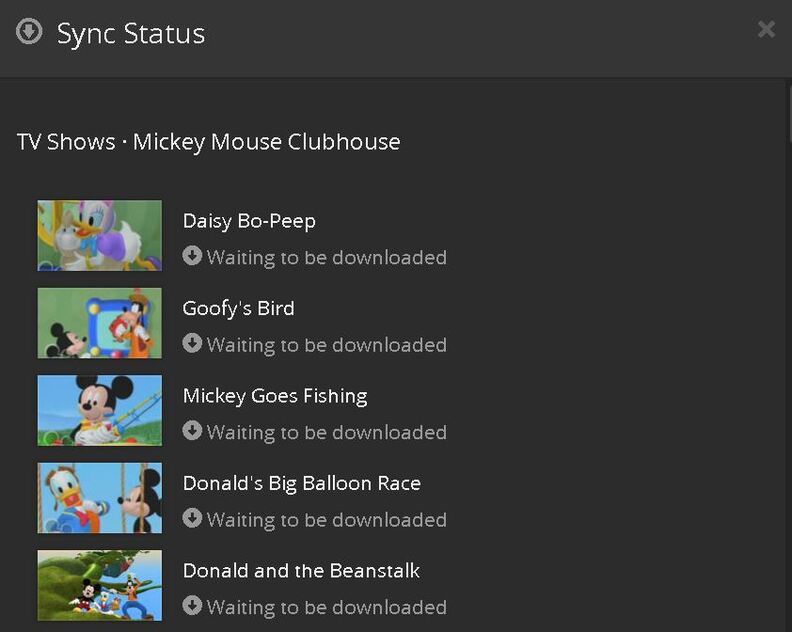792x632 pixels.
Task: Click the Sync Status download icon in header
Action: coord(29,31)
